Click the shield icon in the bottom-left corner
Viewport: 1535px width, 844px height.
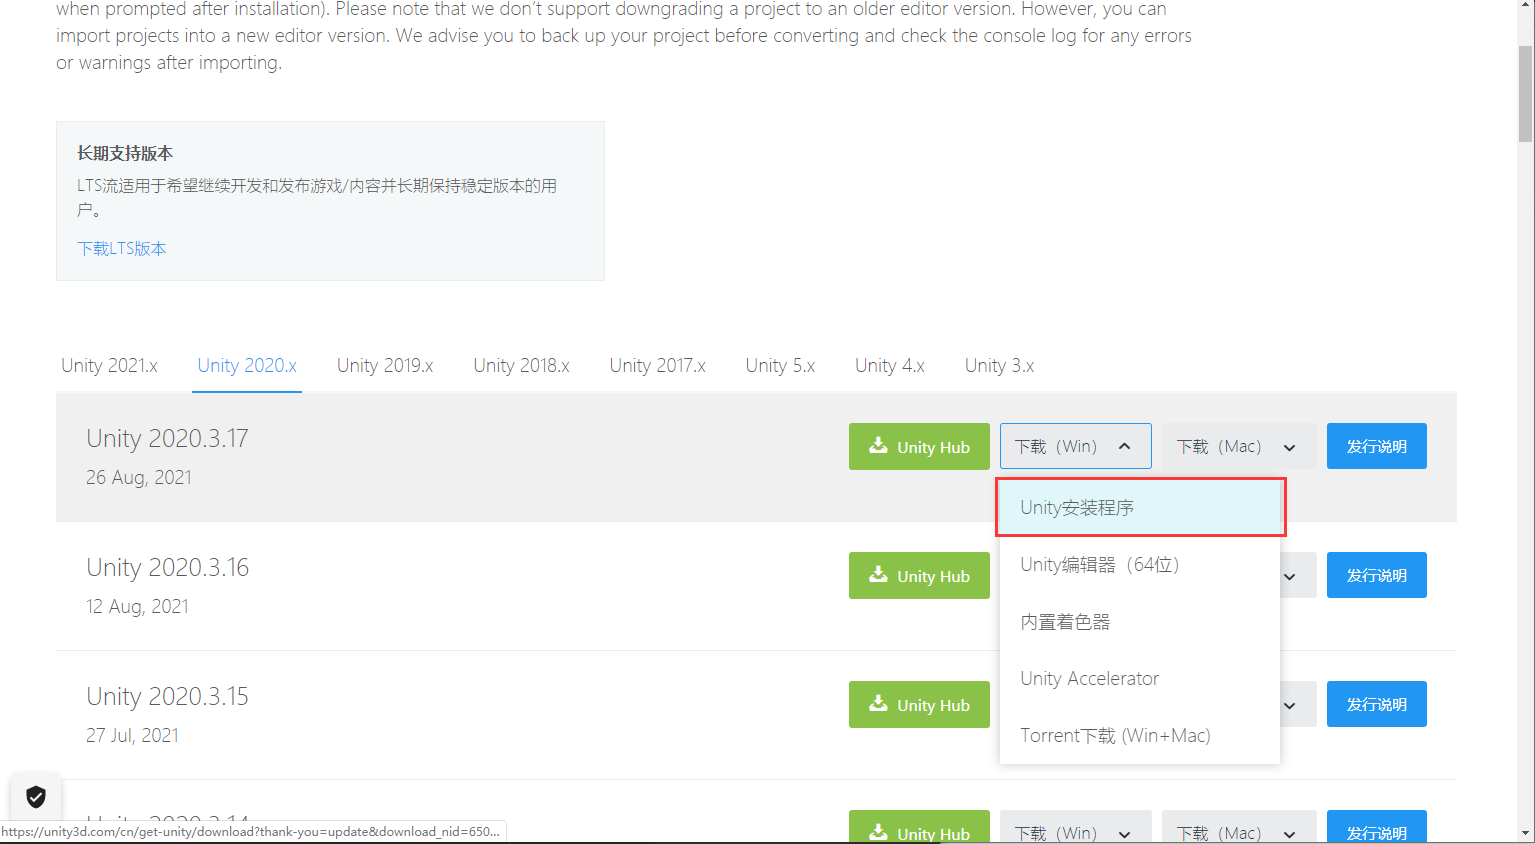(x=36, y=796)
